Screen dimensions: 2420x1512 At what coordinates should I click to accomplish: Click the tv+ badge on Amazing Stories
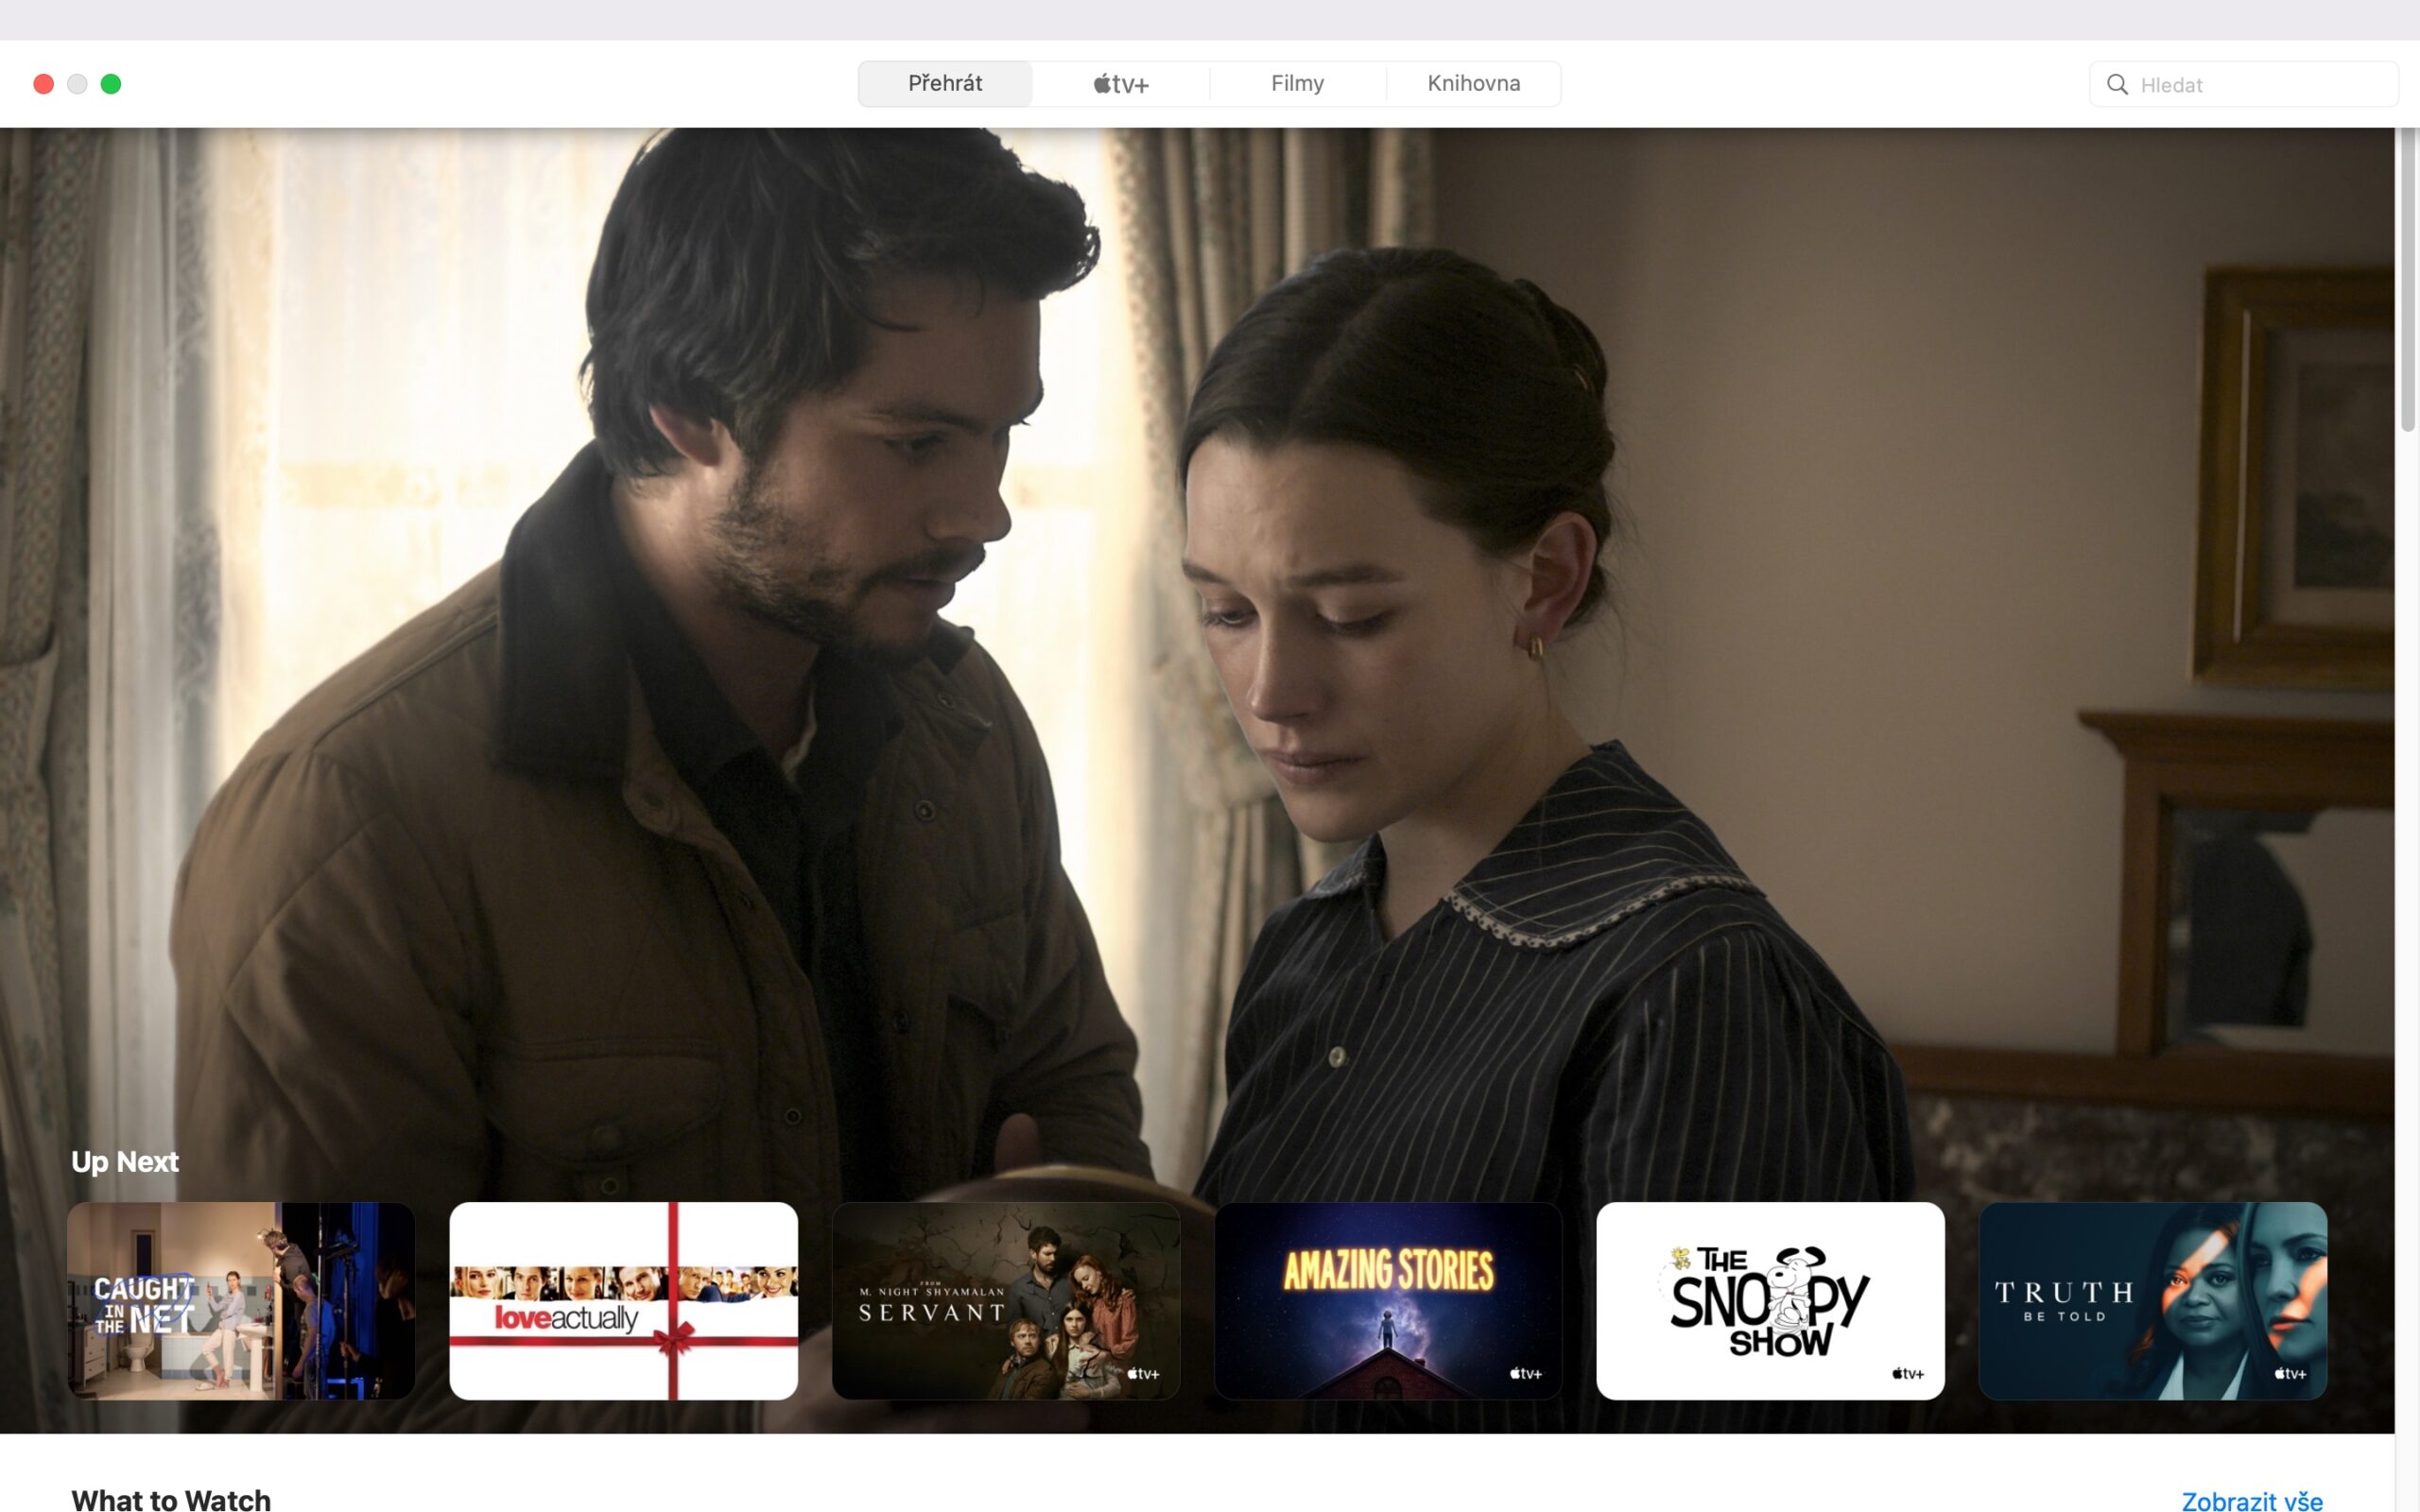pyautogui.click(x=1525, y=1373)
